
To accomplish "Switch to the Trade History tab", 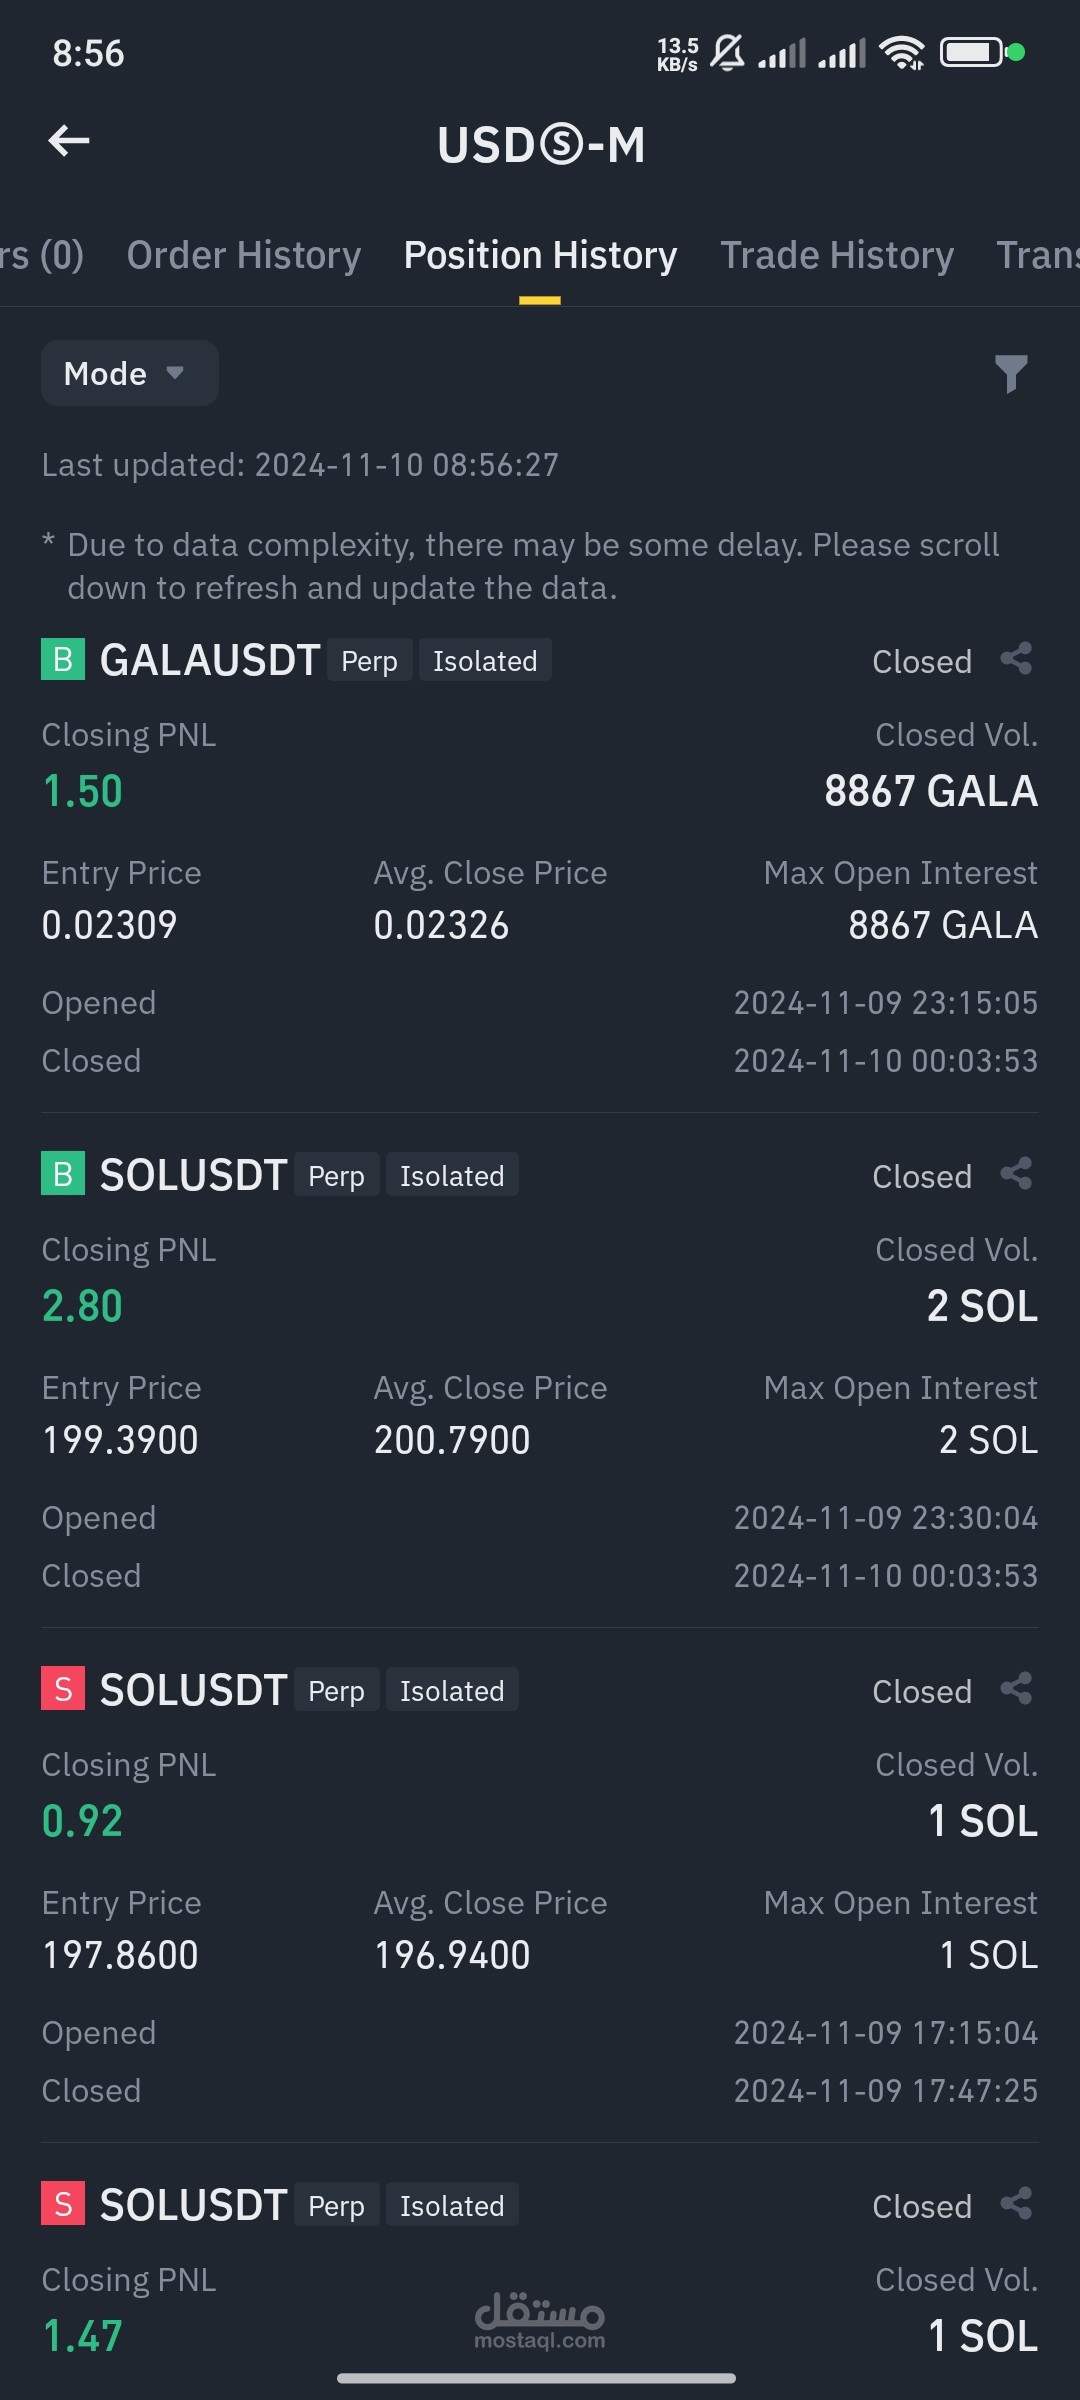I will coord(837,256).
